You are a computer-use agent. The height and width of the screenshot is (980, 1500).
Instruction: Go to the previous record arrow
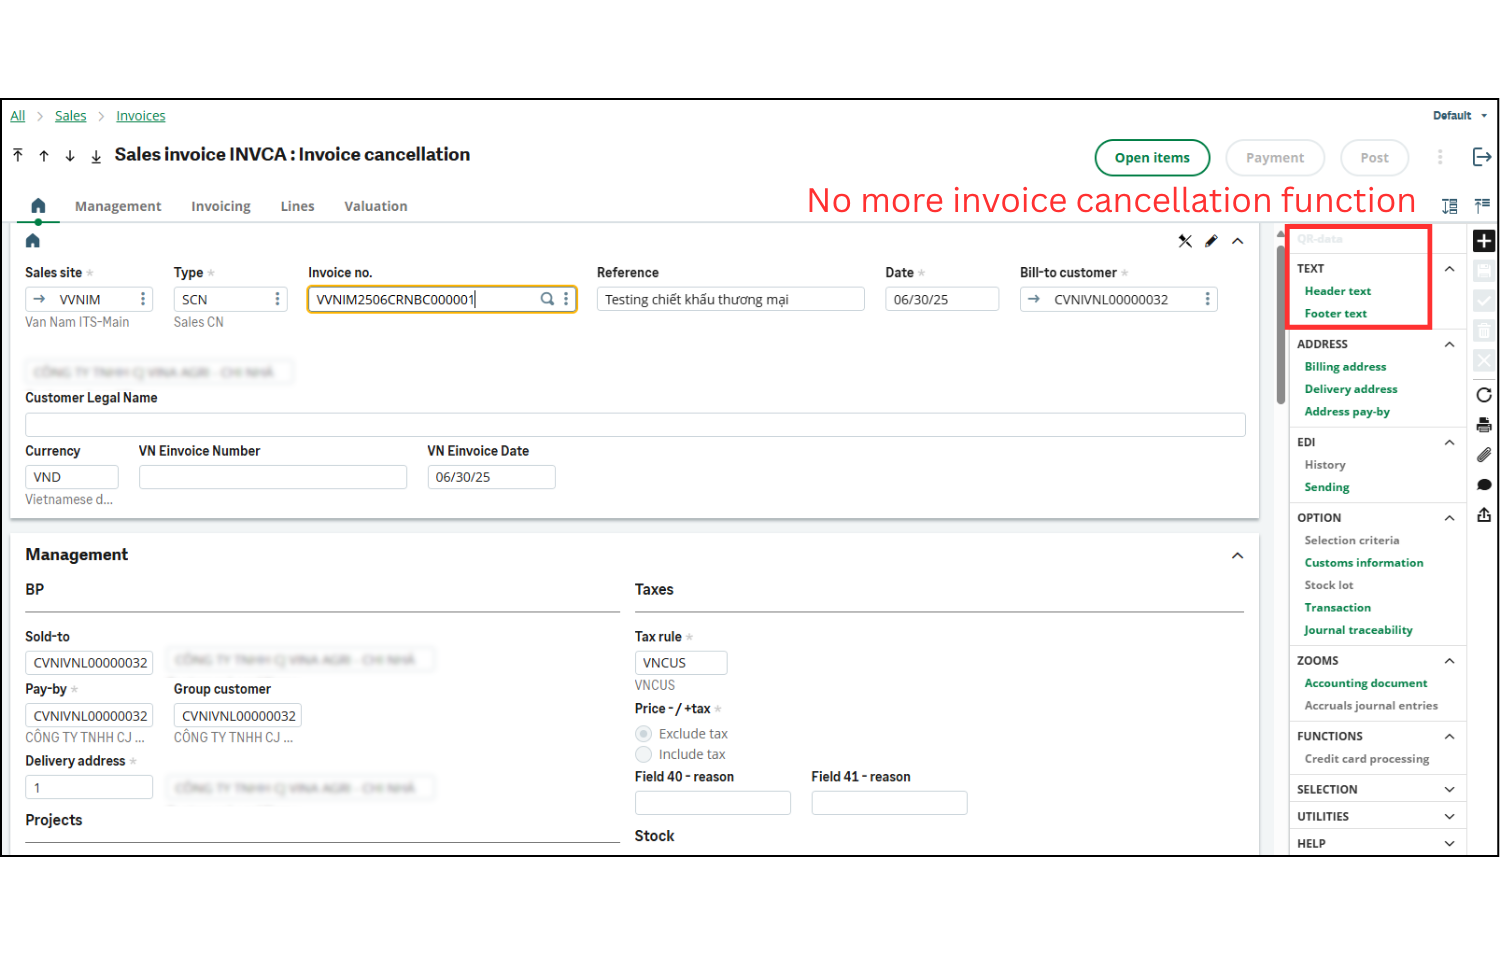44,155
